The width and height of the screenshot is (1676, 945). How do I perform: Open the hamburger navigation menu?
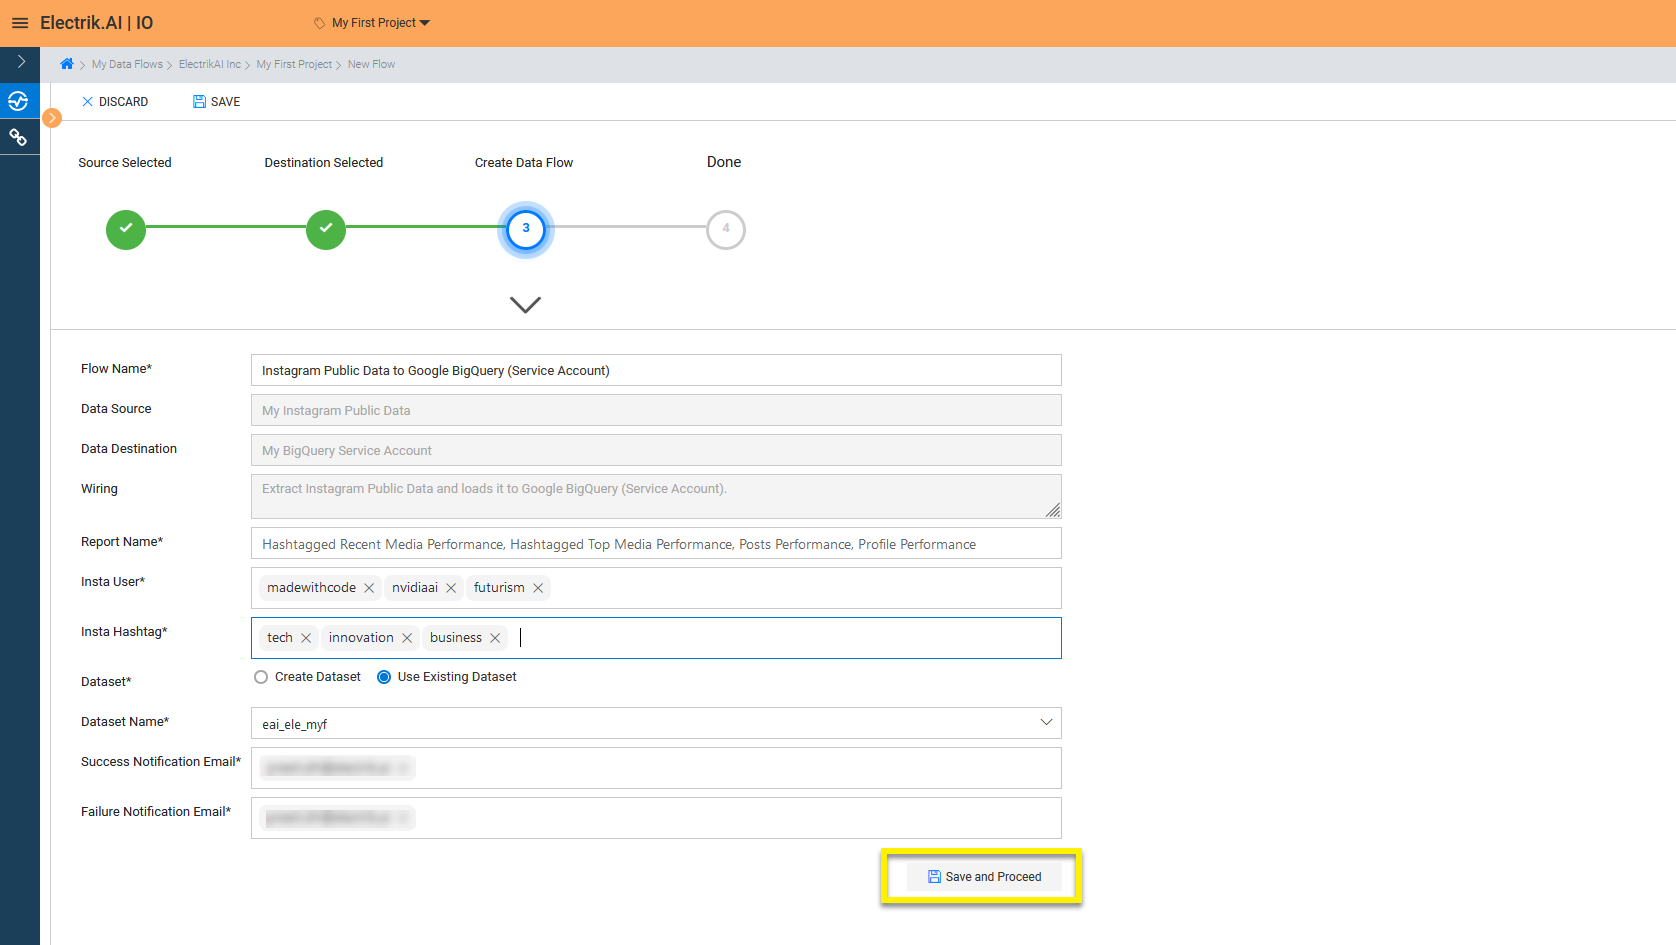click(20, 22)
